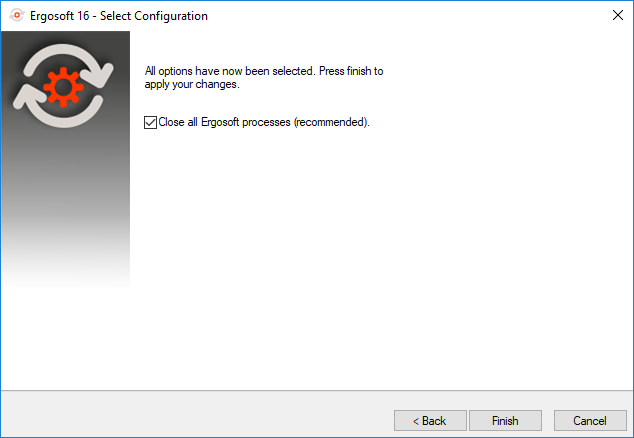The height and width of the screenshot is (438, 634).
Task: Click the 'apply your changes.' text line
Action: tap(192, 85)
